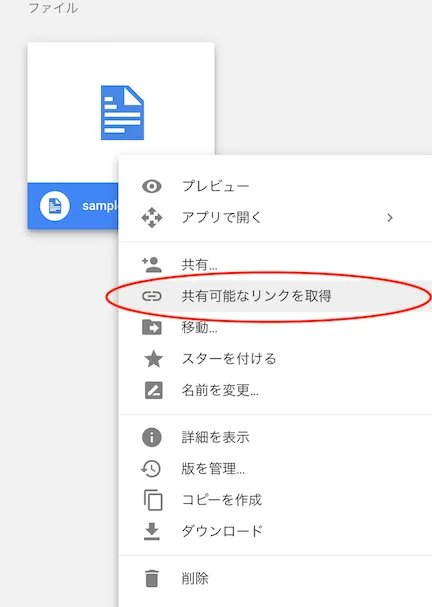Screen dimensions: 432x607
Task: Click the rename pencil icon
Action: (x=153, y=390)
